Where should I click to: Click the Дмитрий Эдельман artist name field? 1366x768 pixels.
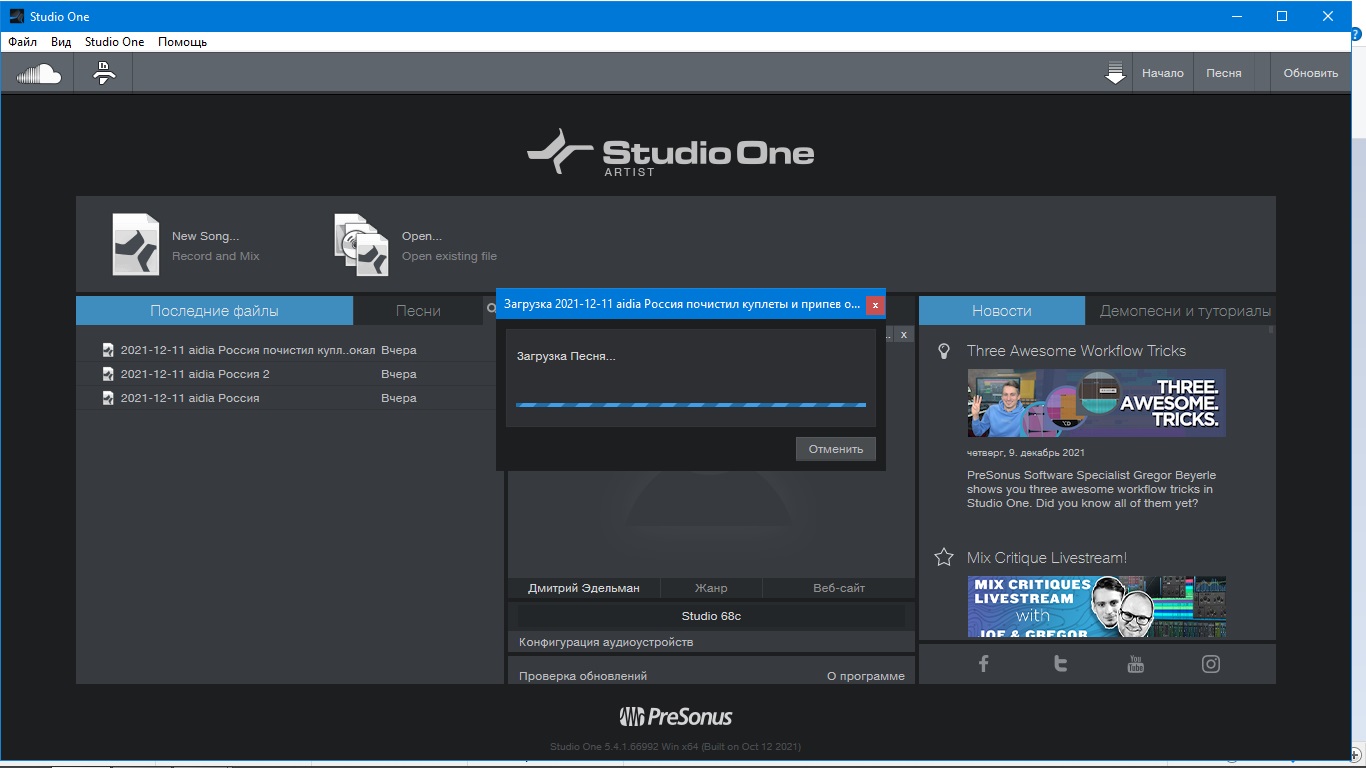[583, 588]
